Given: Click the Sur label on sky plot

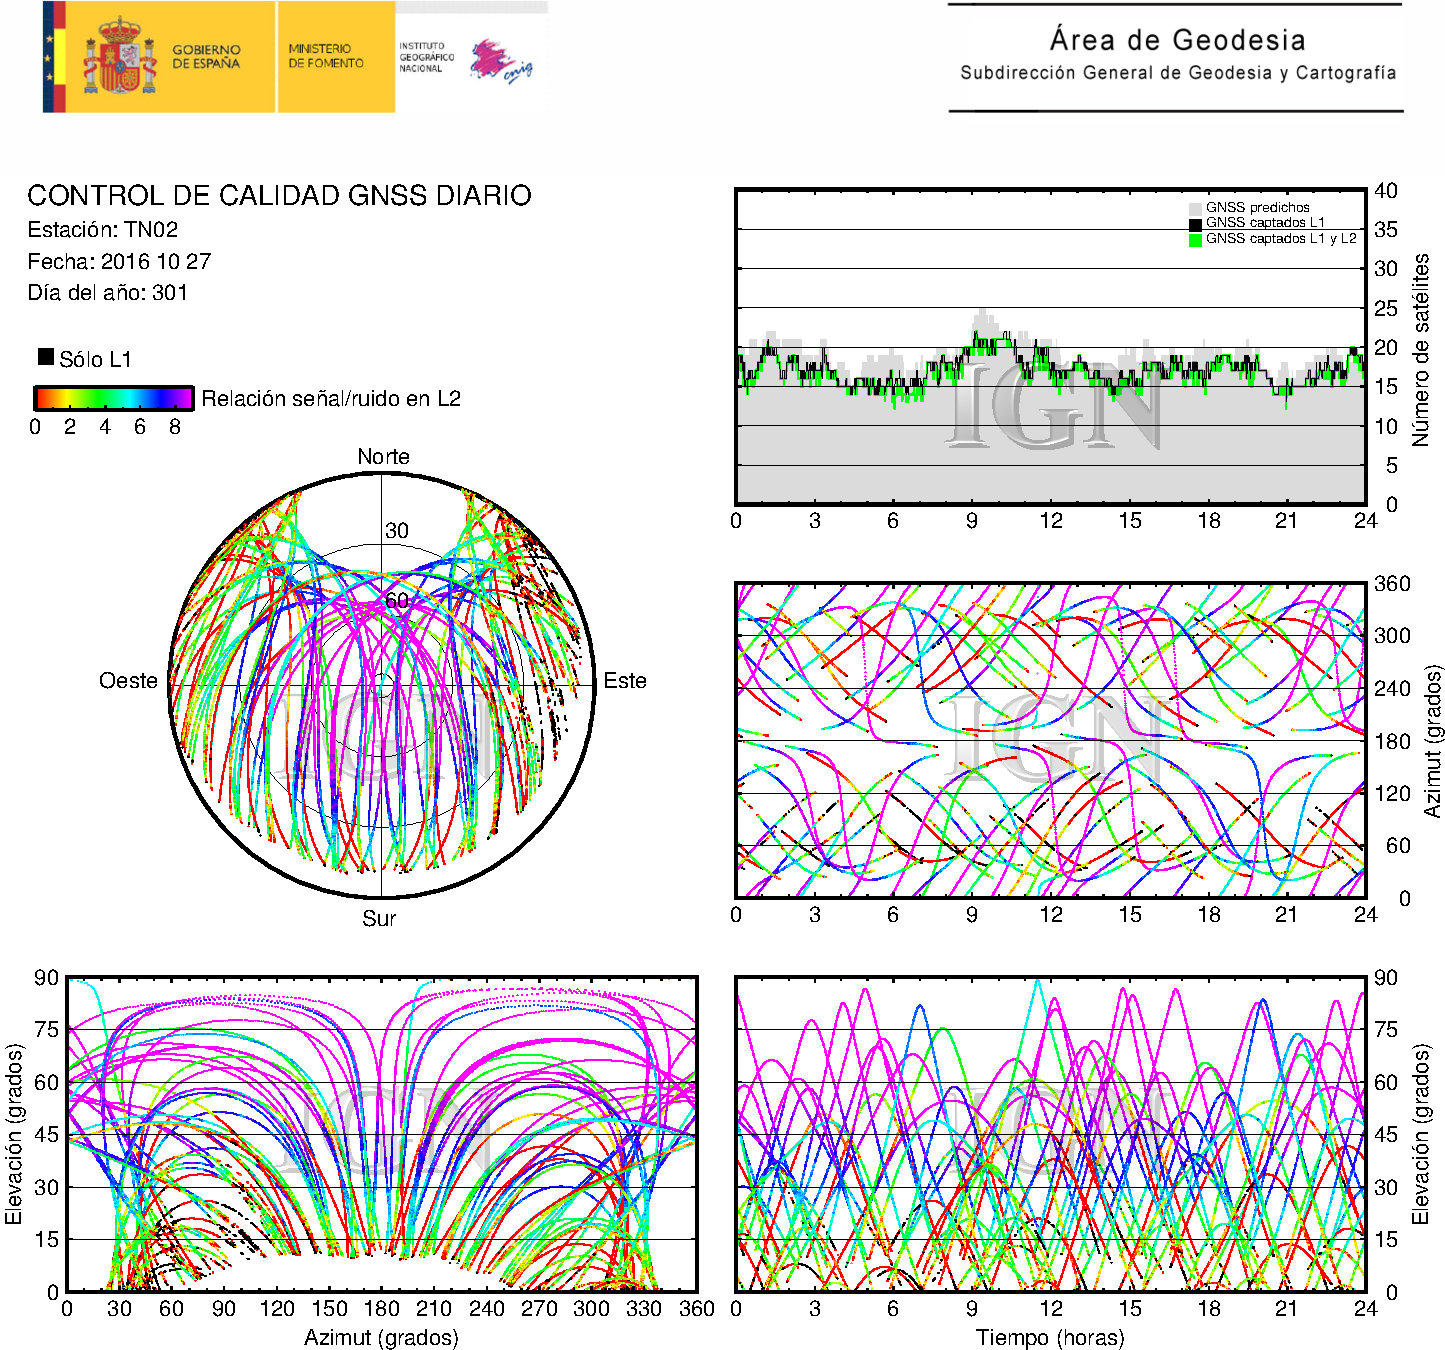Looking at the screenshot, I should (x=379, y=918).
